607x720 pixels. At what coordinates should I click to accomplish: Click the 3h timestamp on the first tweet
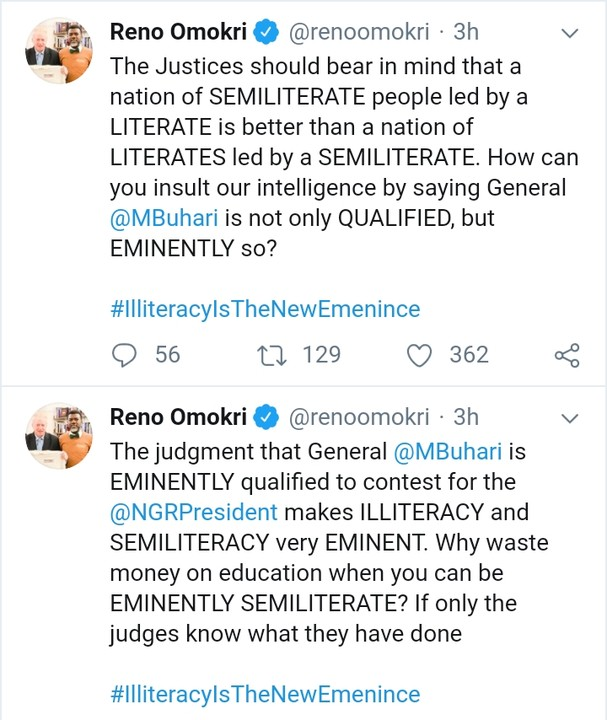[466, 33]
